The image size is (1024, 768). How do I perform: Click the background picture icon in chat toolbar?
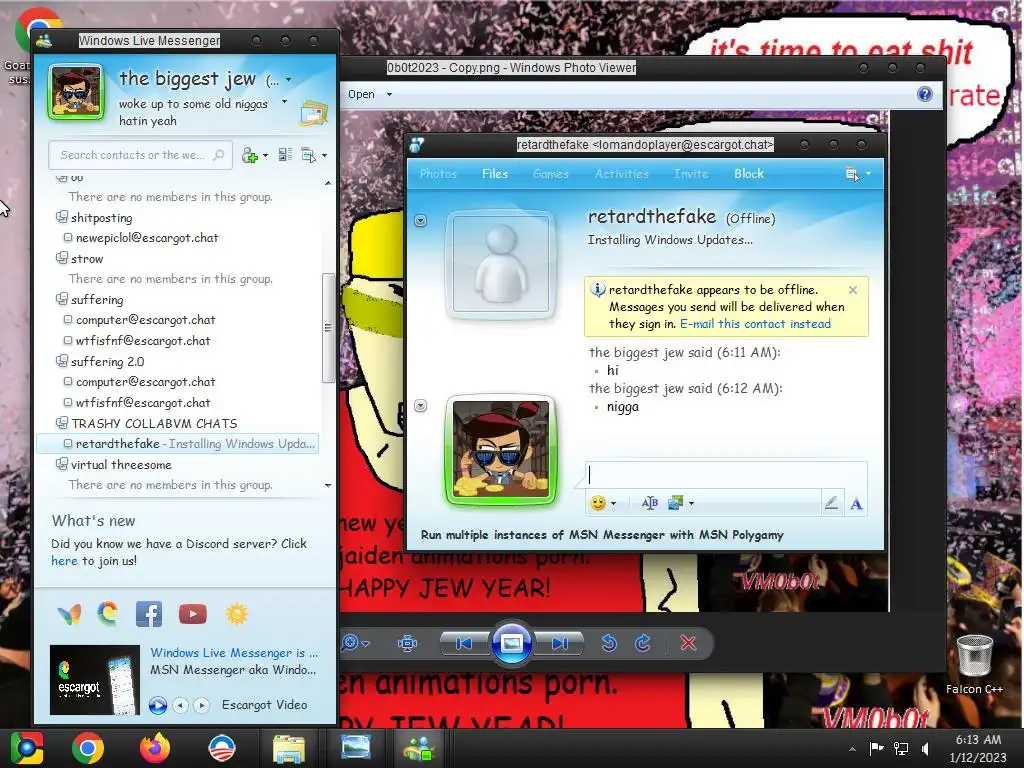(x=675, y=503)
